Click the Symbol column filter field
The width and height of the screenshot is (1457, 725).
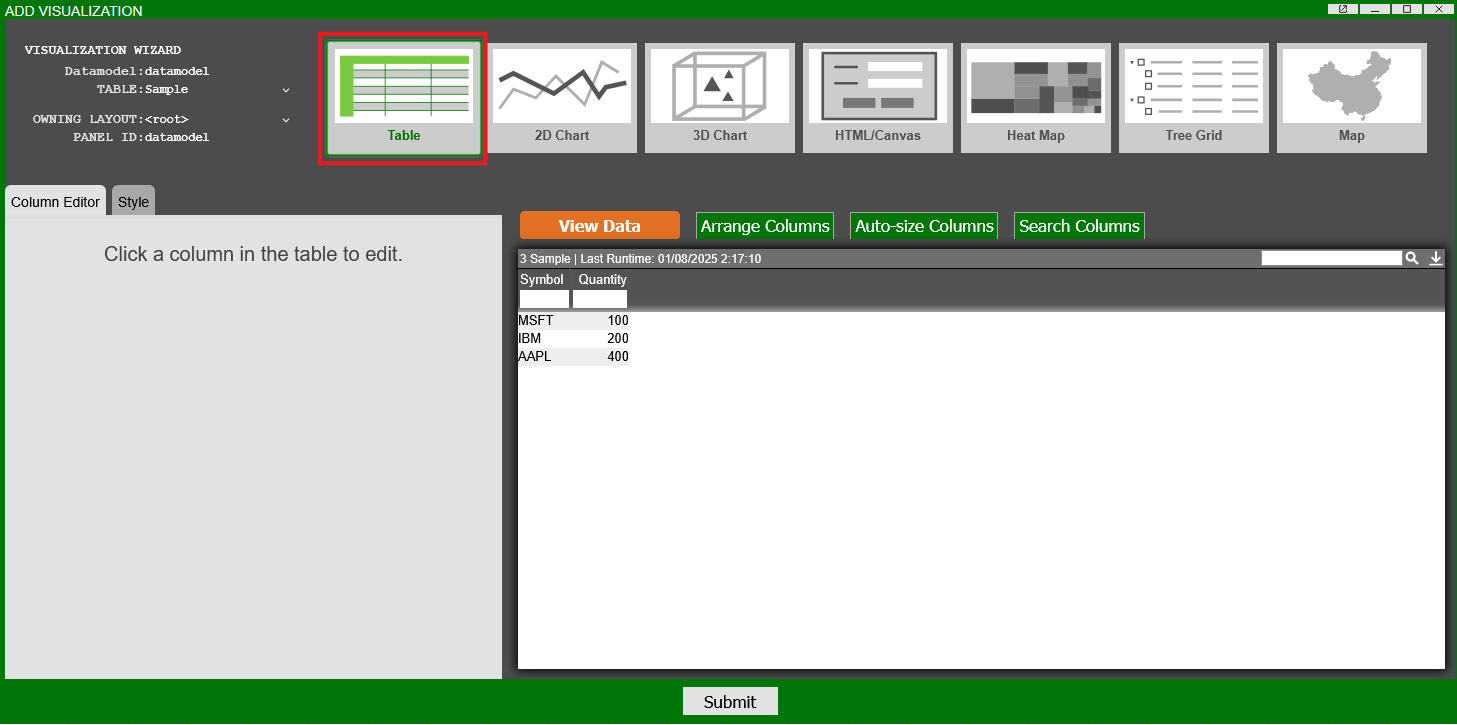[x=543, y=298]
